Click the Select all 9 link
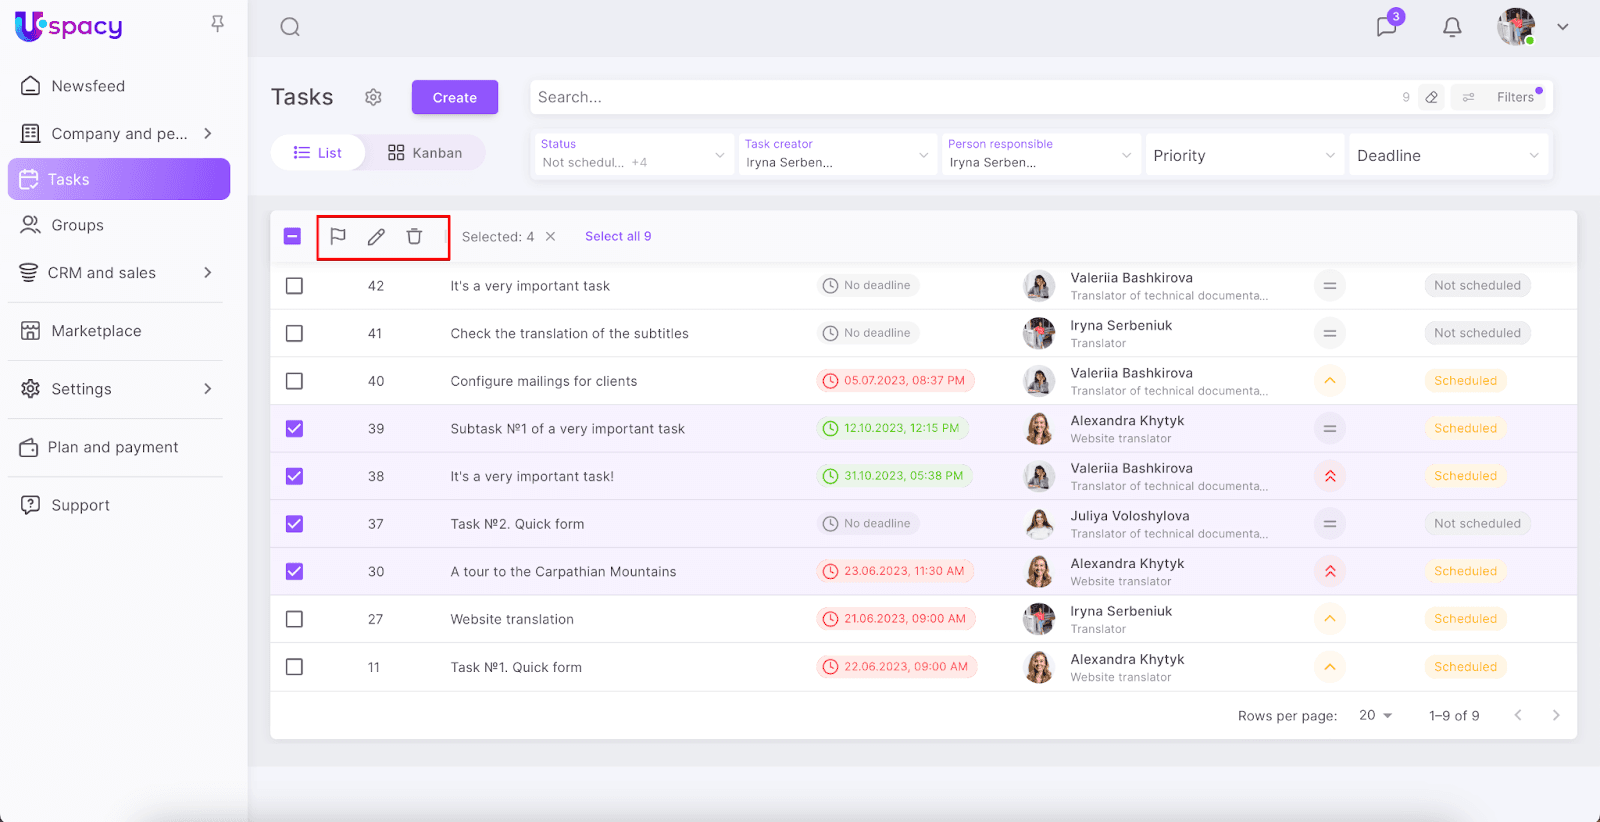The image size is (1600, 822). (x=618, y=237)
